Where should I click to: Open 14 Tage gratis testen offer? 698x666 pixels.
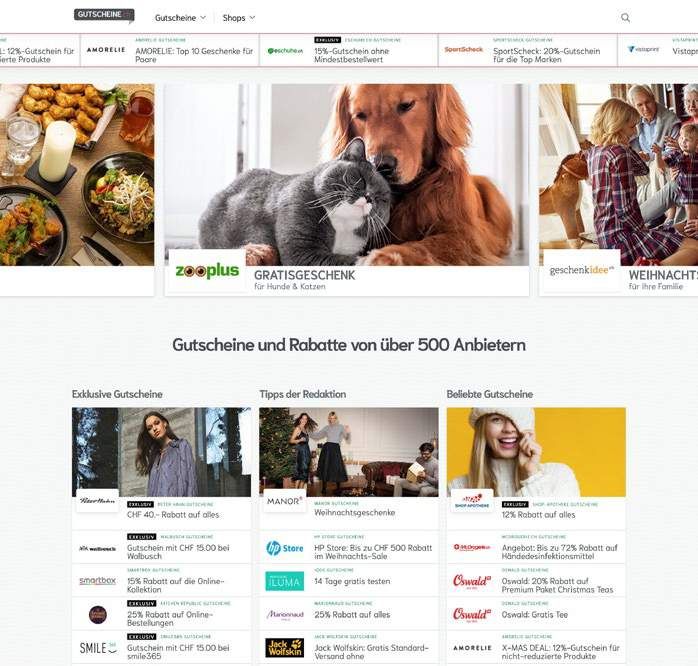pyautogui.click(x=352, y=581)
